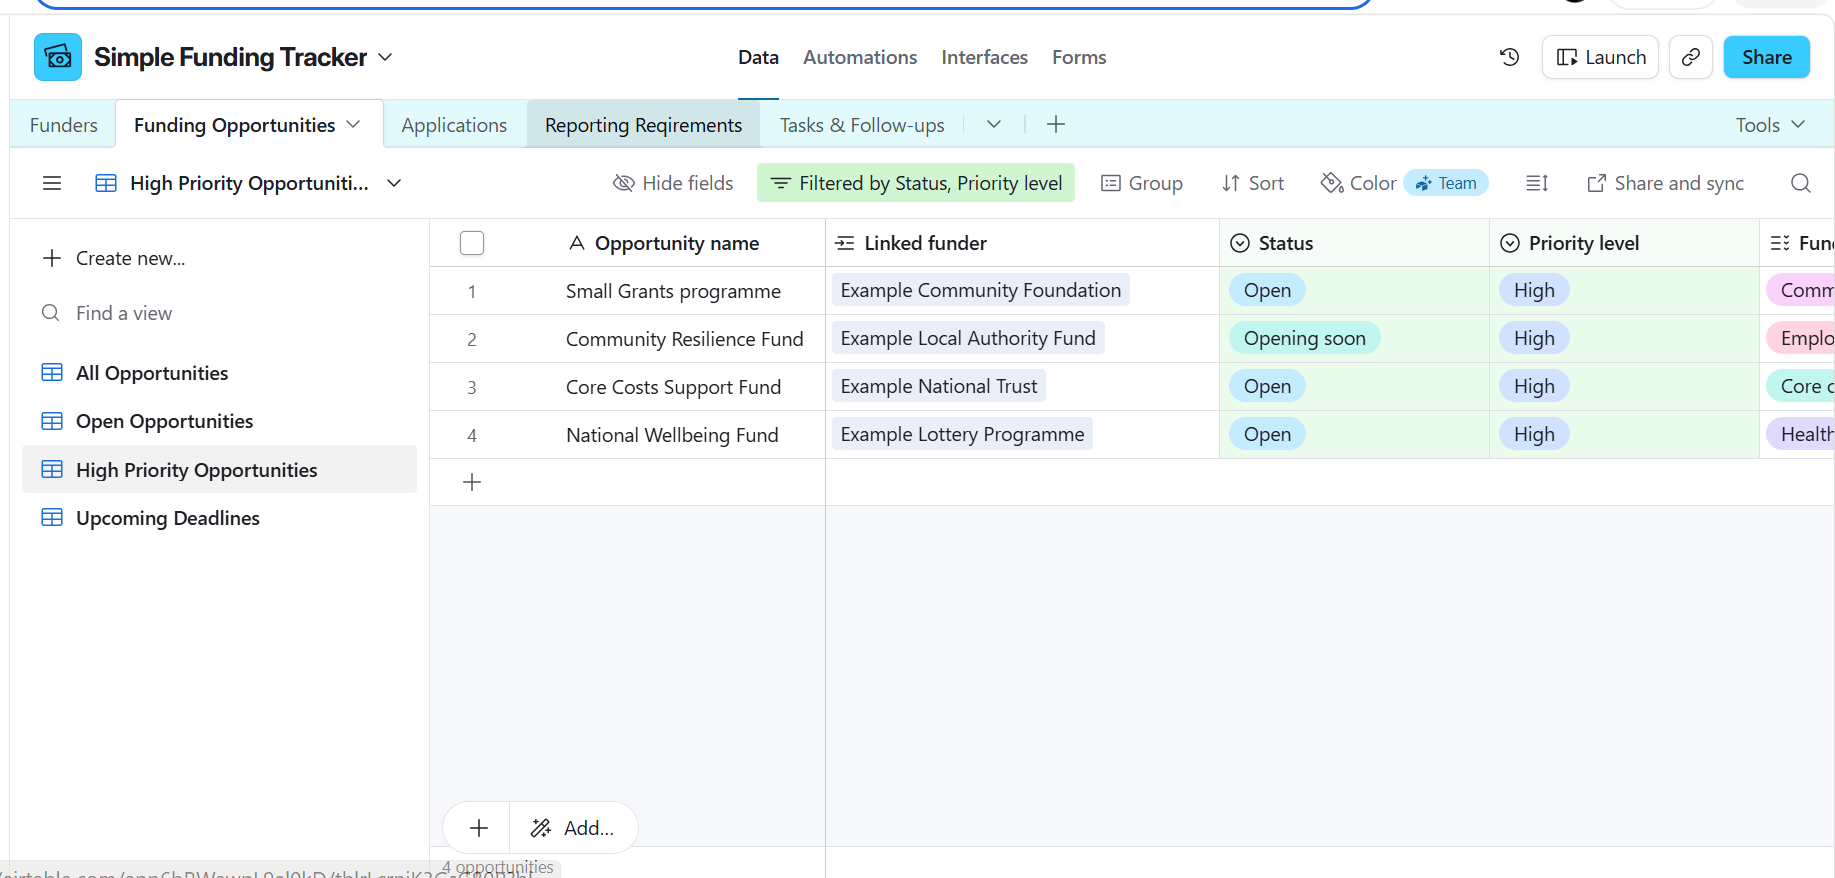The width and height of the screenshot is (1835, 878).
Task: Search records with the magnifier icon
Action: click(1801, 183)
